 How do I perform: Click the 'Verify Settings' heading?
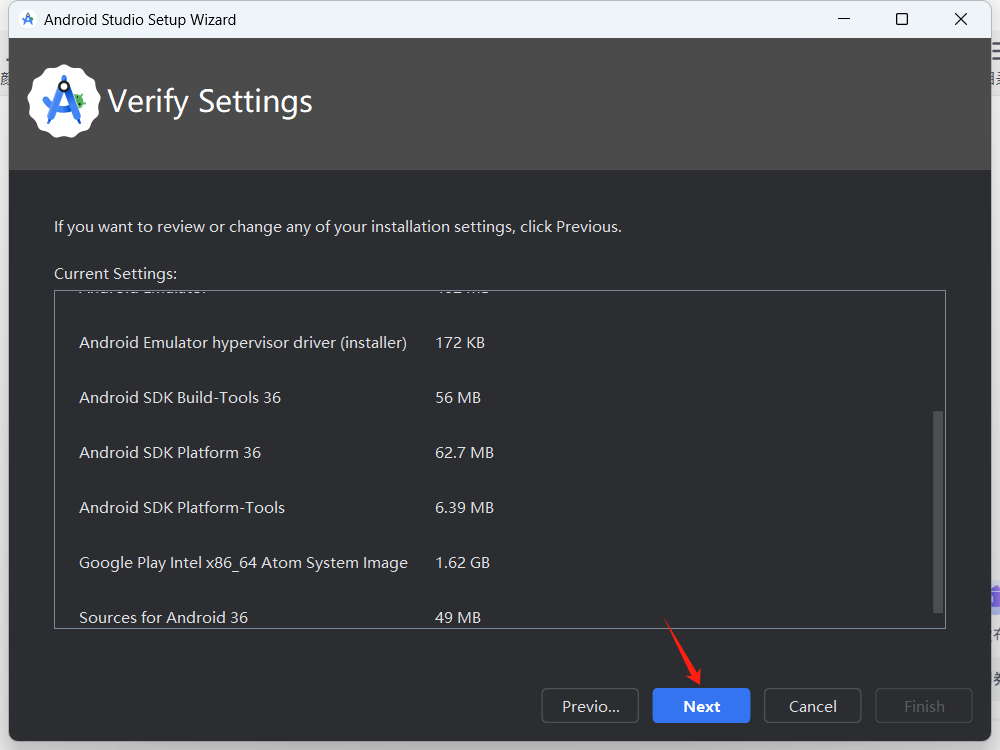pos(210,101)
